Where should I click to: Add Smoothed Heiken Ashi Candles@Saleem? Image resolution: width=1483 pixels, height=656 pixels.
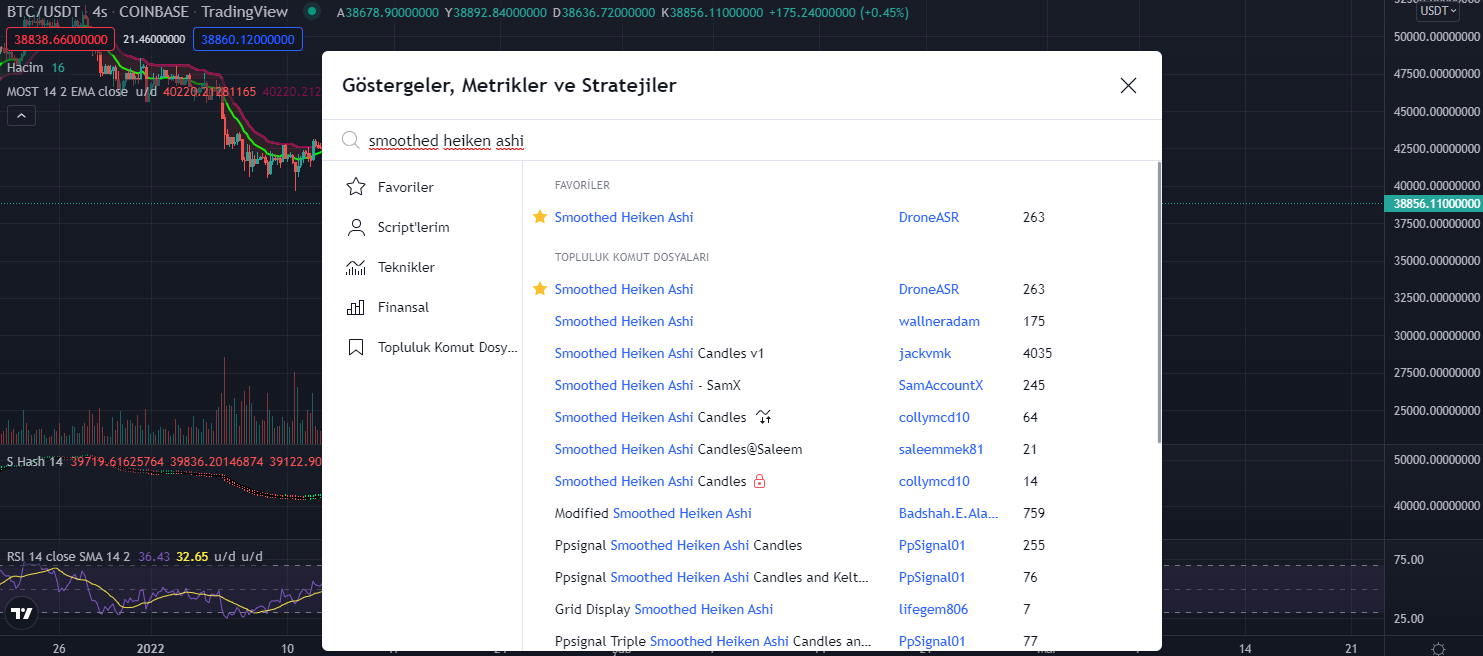[x=678, y=449]
